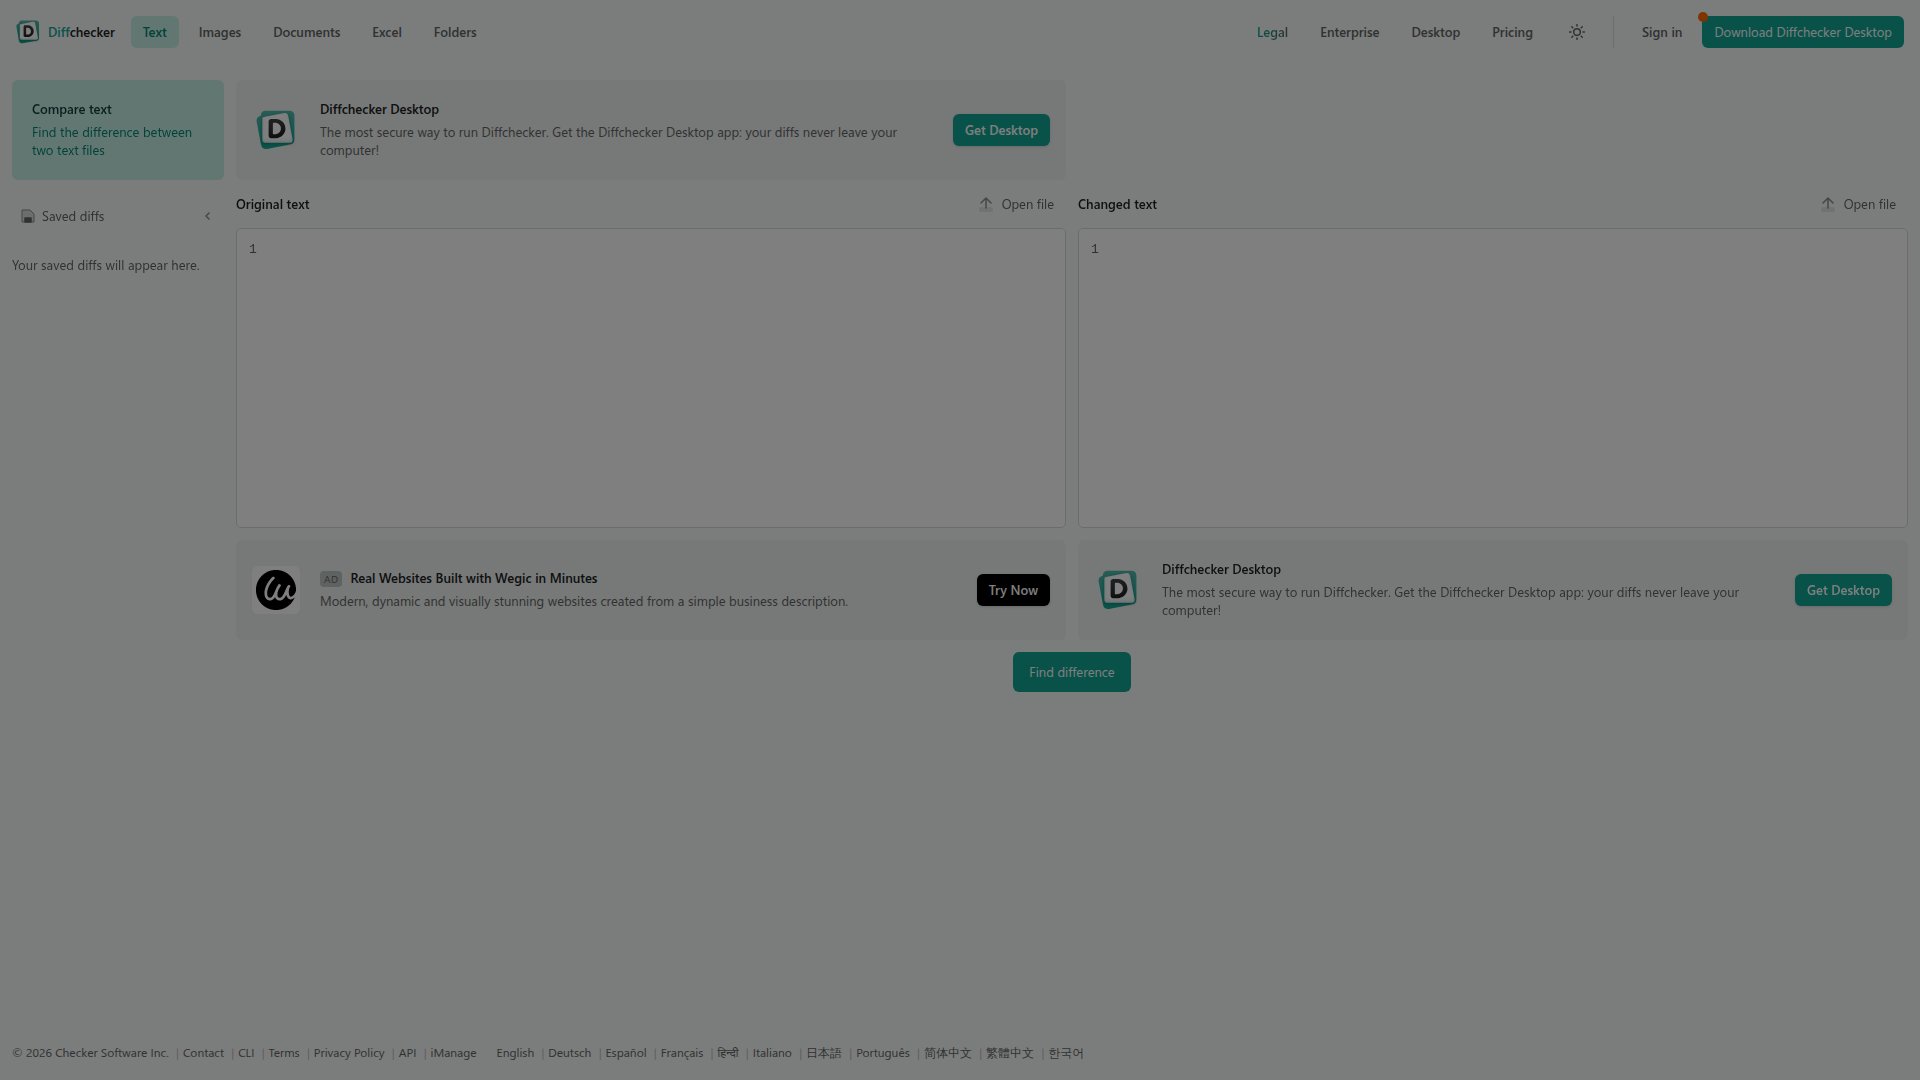The width and height of the screenshot is (1920, 1080).
Task: Click the Diffchecker wordmark in header
Action: click(x=81, y=32)
